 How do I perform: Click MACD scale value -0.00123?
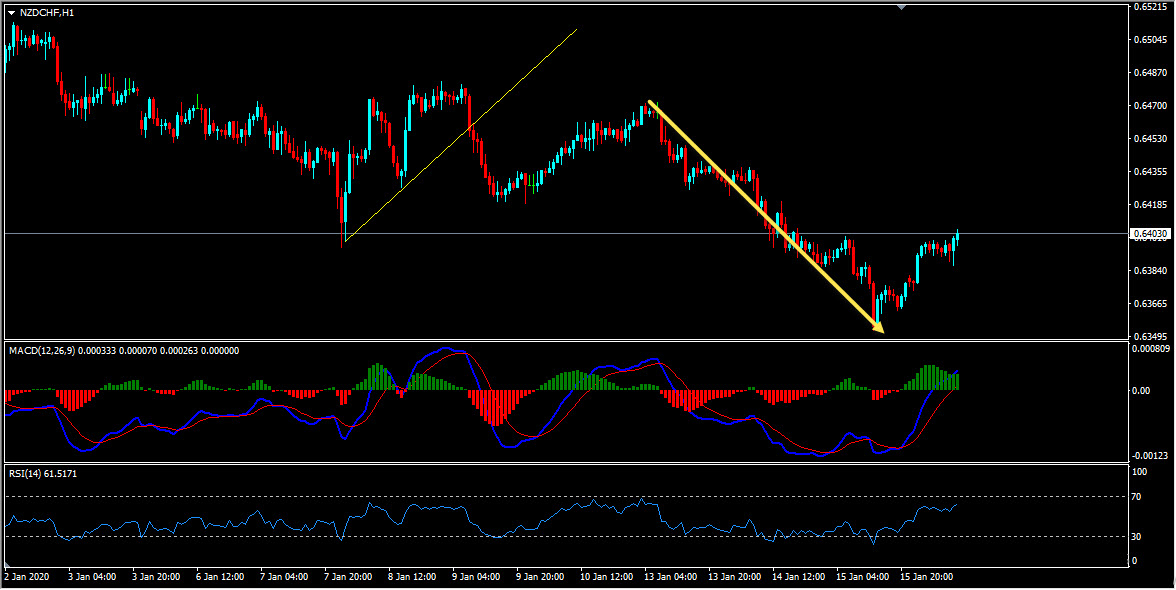[1151, 456]
